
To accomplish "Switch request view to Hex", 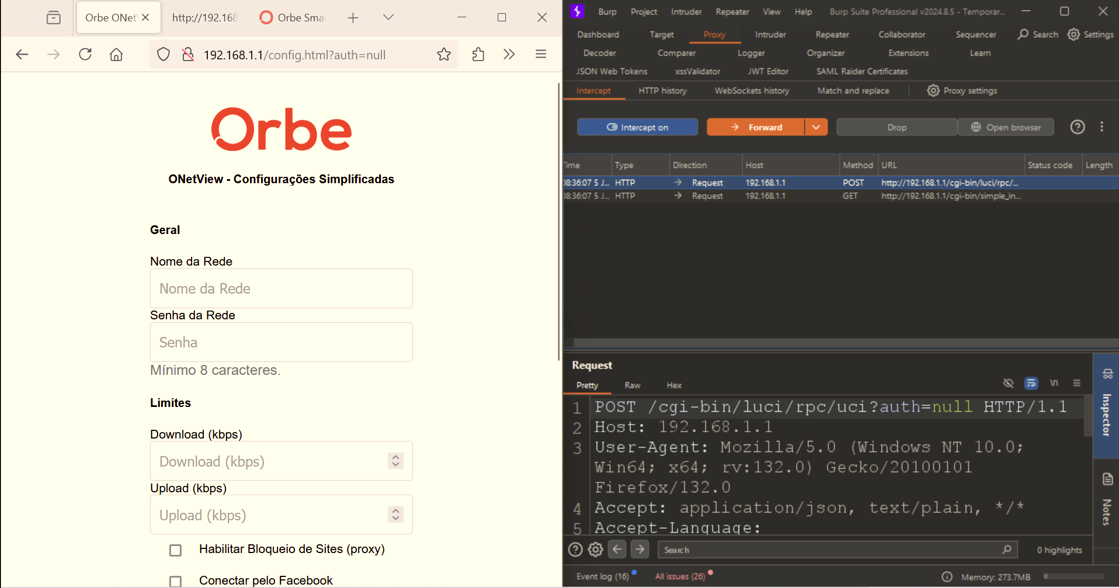I will 674,385.
